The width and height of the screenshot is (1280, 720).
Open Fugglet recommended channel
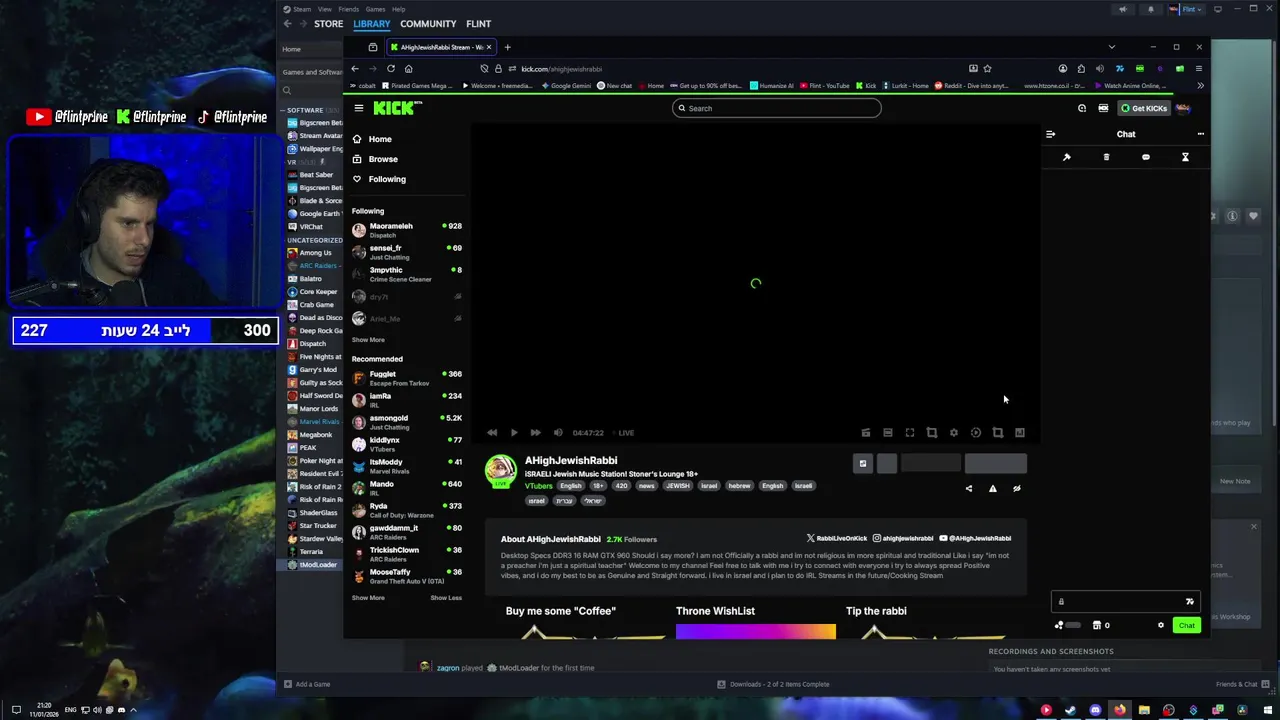406,378
